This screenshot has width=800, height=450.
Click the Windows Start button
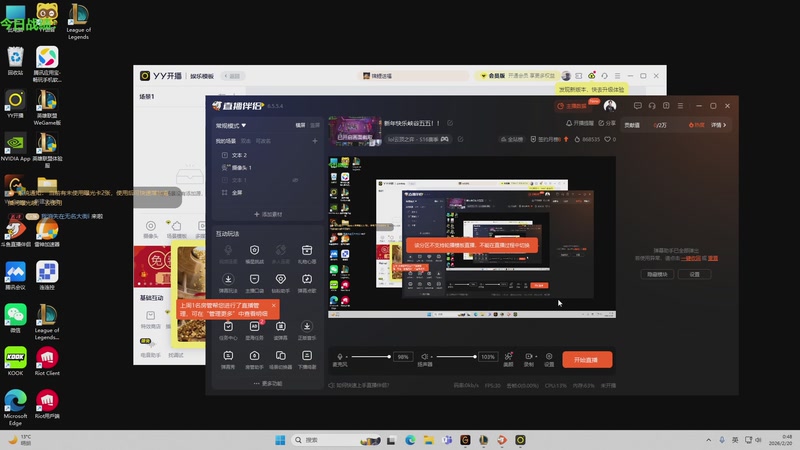point(280,440)
